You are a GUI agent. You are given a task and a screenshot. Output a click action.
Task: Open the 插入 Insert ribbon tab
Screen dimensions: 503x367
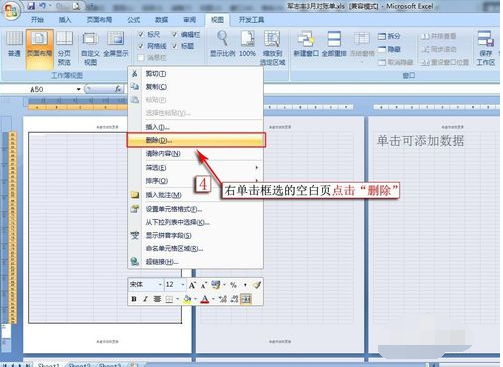[x=65, y=20]
